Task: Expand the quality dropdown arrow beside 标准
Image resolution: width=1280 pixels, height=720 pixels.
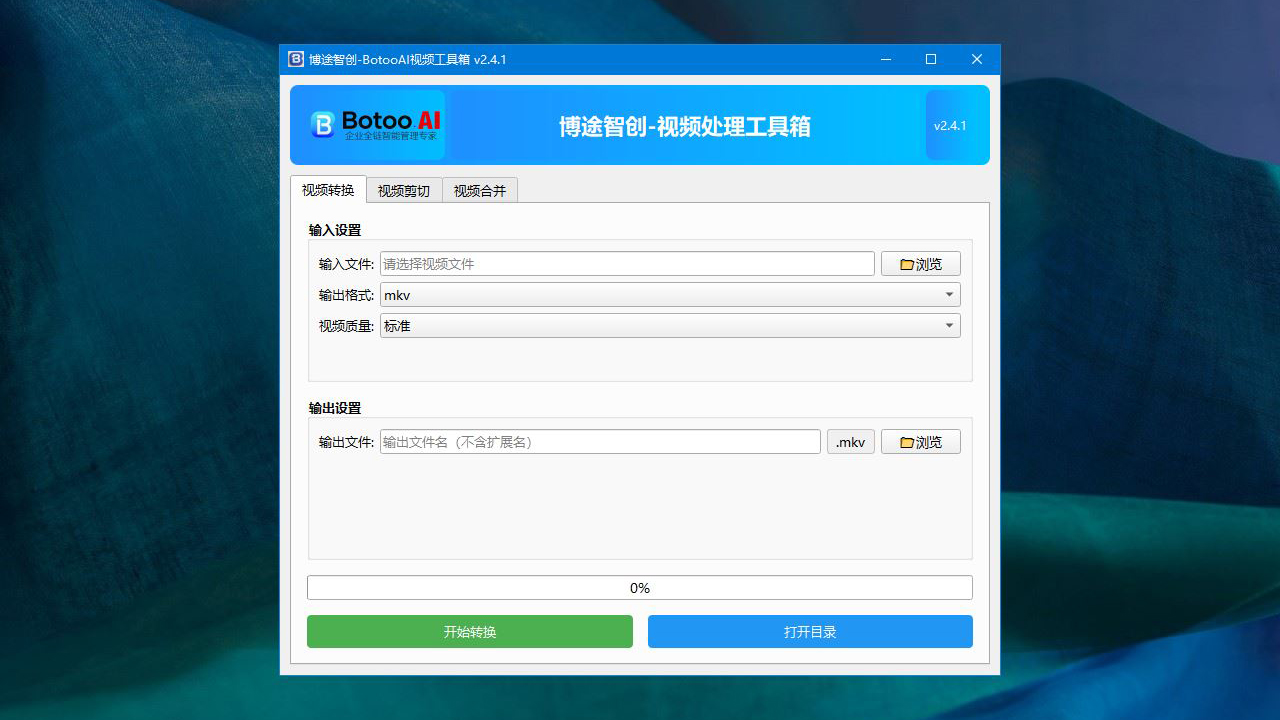Action: (x=948, y=325)
